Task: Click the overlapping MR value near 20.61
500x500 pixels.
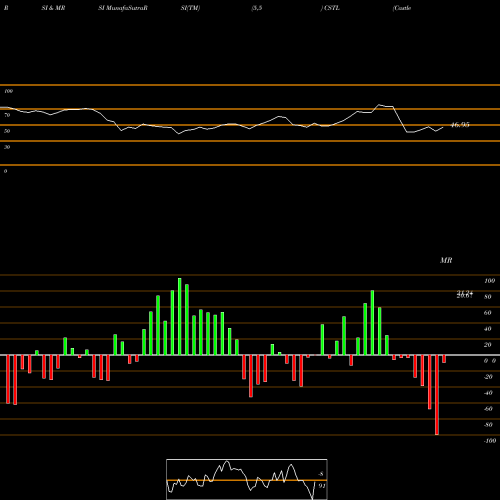Action: 465,294
